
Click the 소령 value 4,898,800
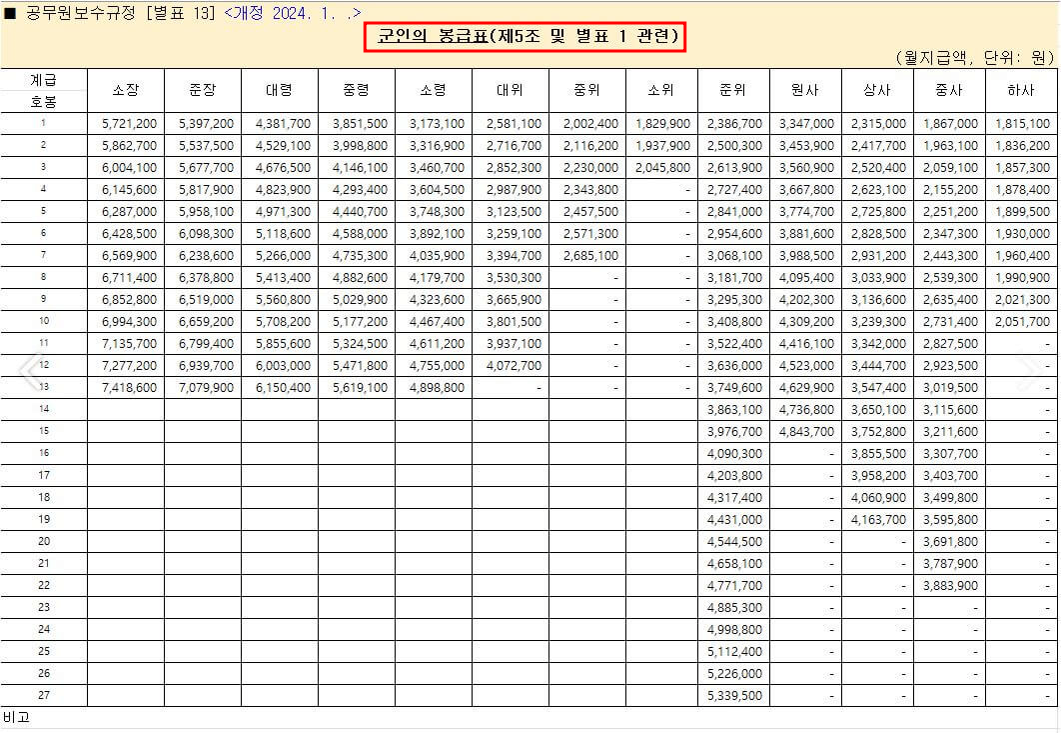click(x=437, y=388)
